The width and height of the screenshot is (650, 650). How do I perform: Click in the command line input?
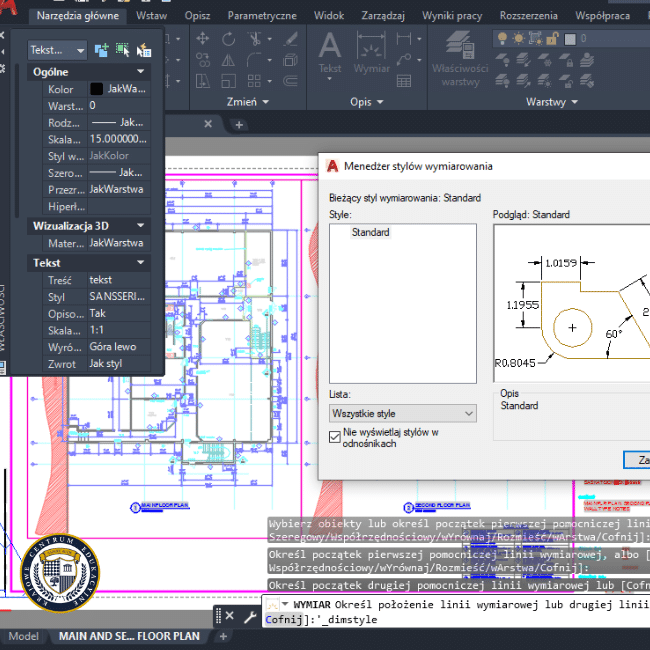(x=456, y=612)
